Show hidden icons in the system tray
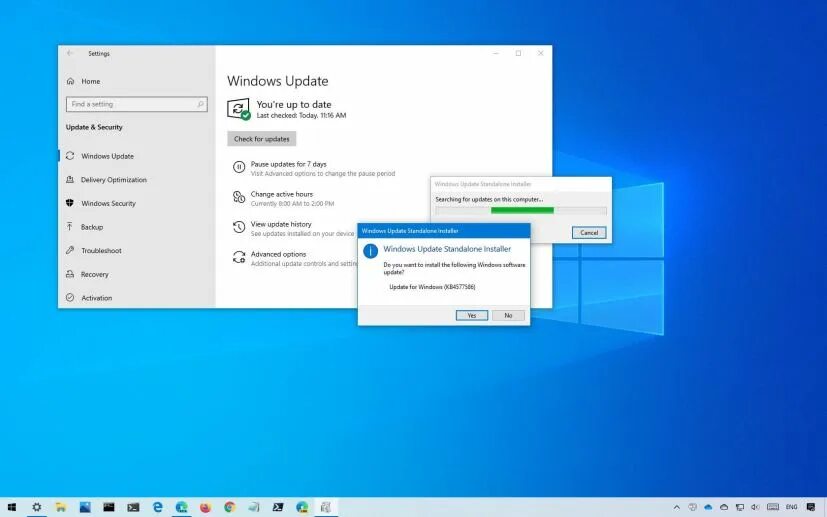Image resolution: width=827 pixels, height=517 pixels. coord(677,507)
